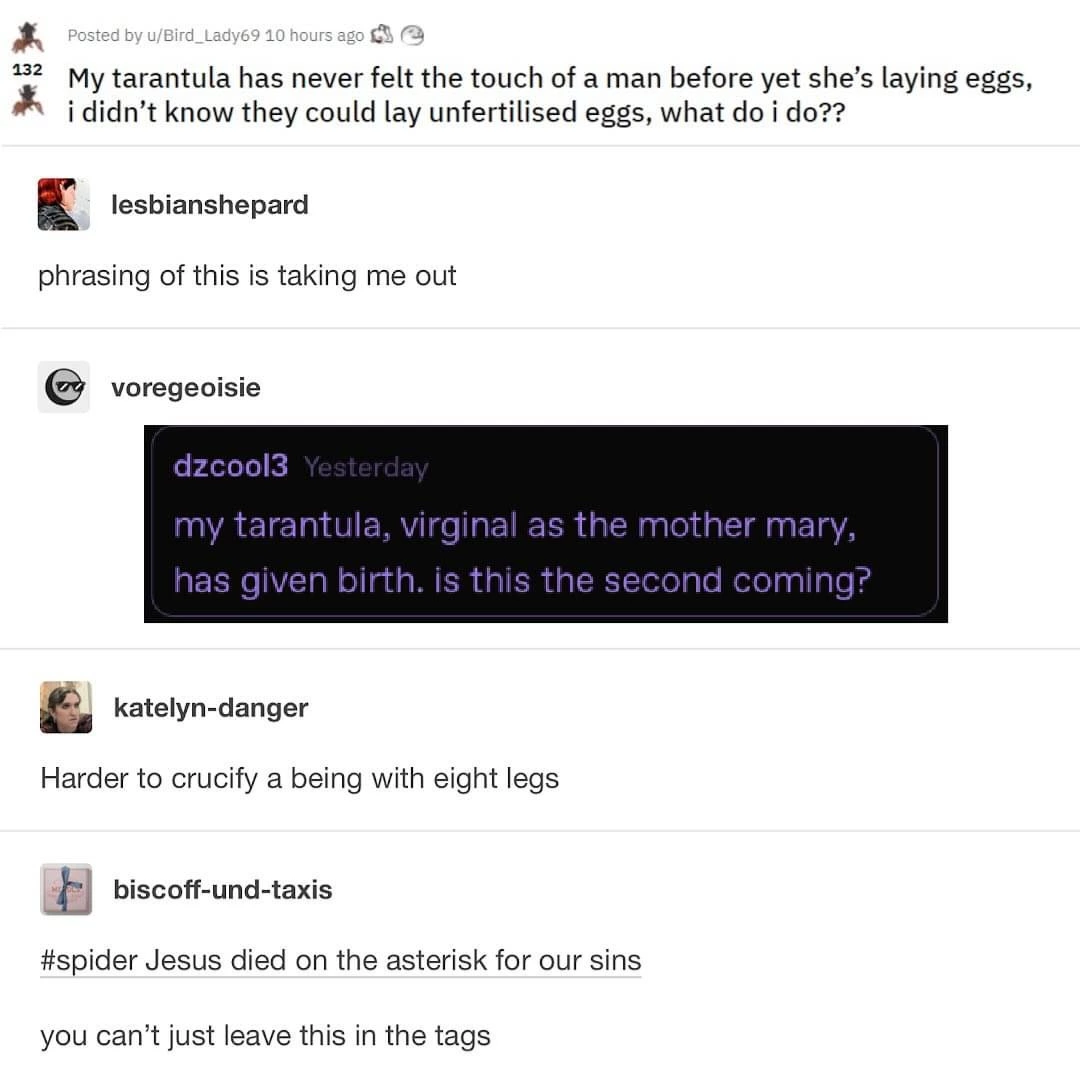Image resolution: width=1080 pixels, height=1080 pixels.
Task: Open biscoff-und-taxis blog
Action: [222, 890]
